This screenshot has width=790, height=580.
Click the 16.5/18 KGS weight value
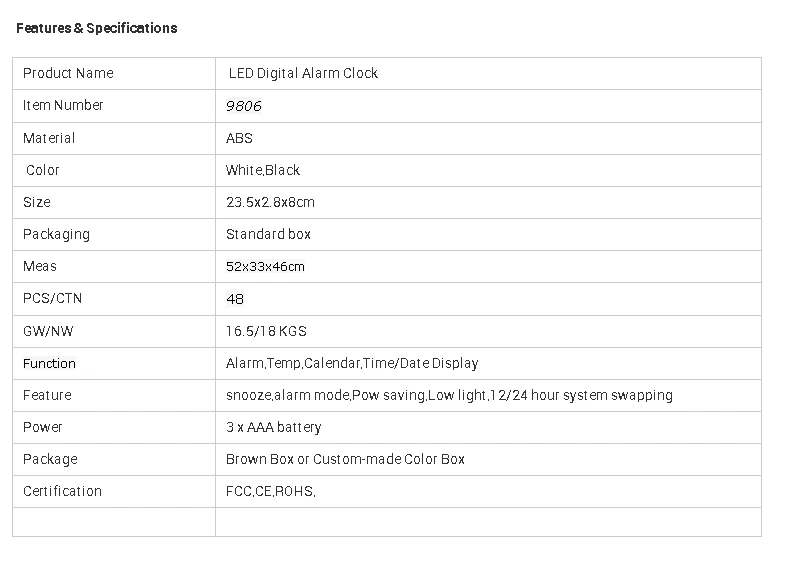[x=266, y=331]
